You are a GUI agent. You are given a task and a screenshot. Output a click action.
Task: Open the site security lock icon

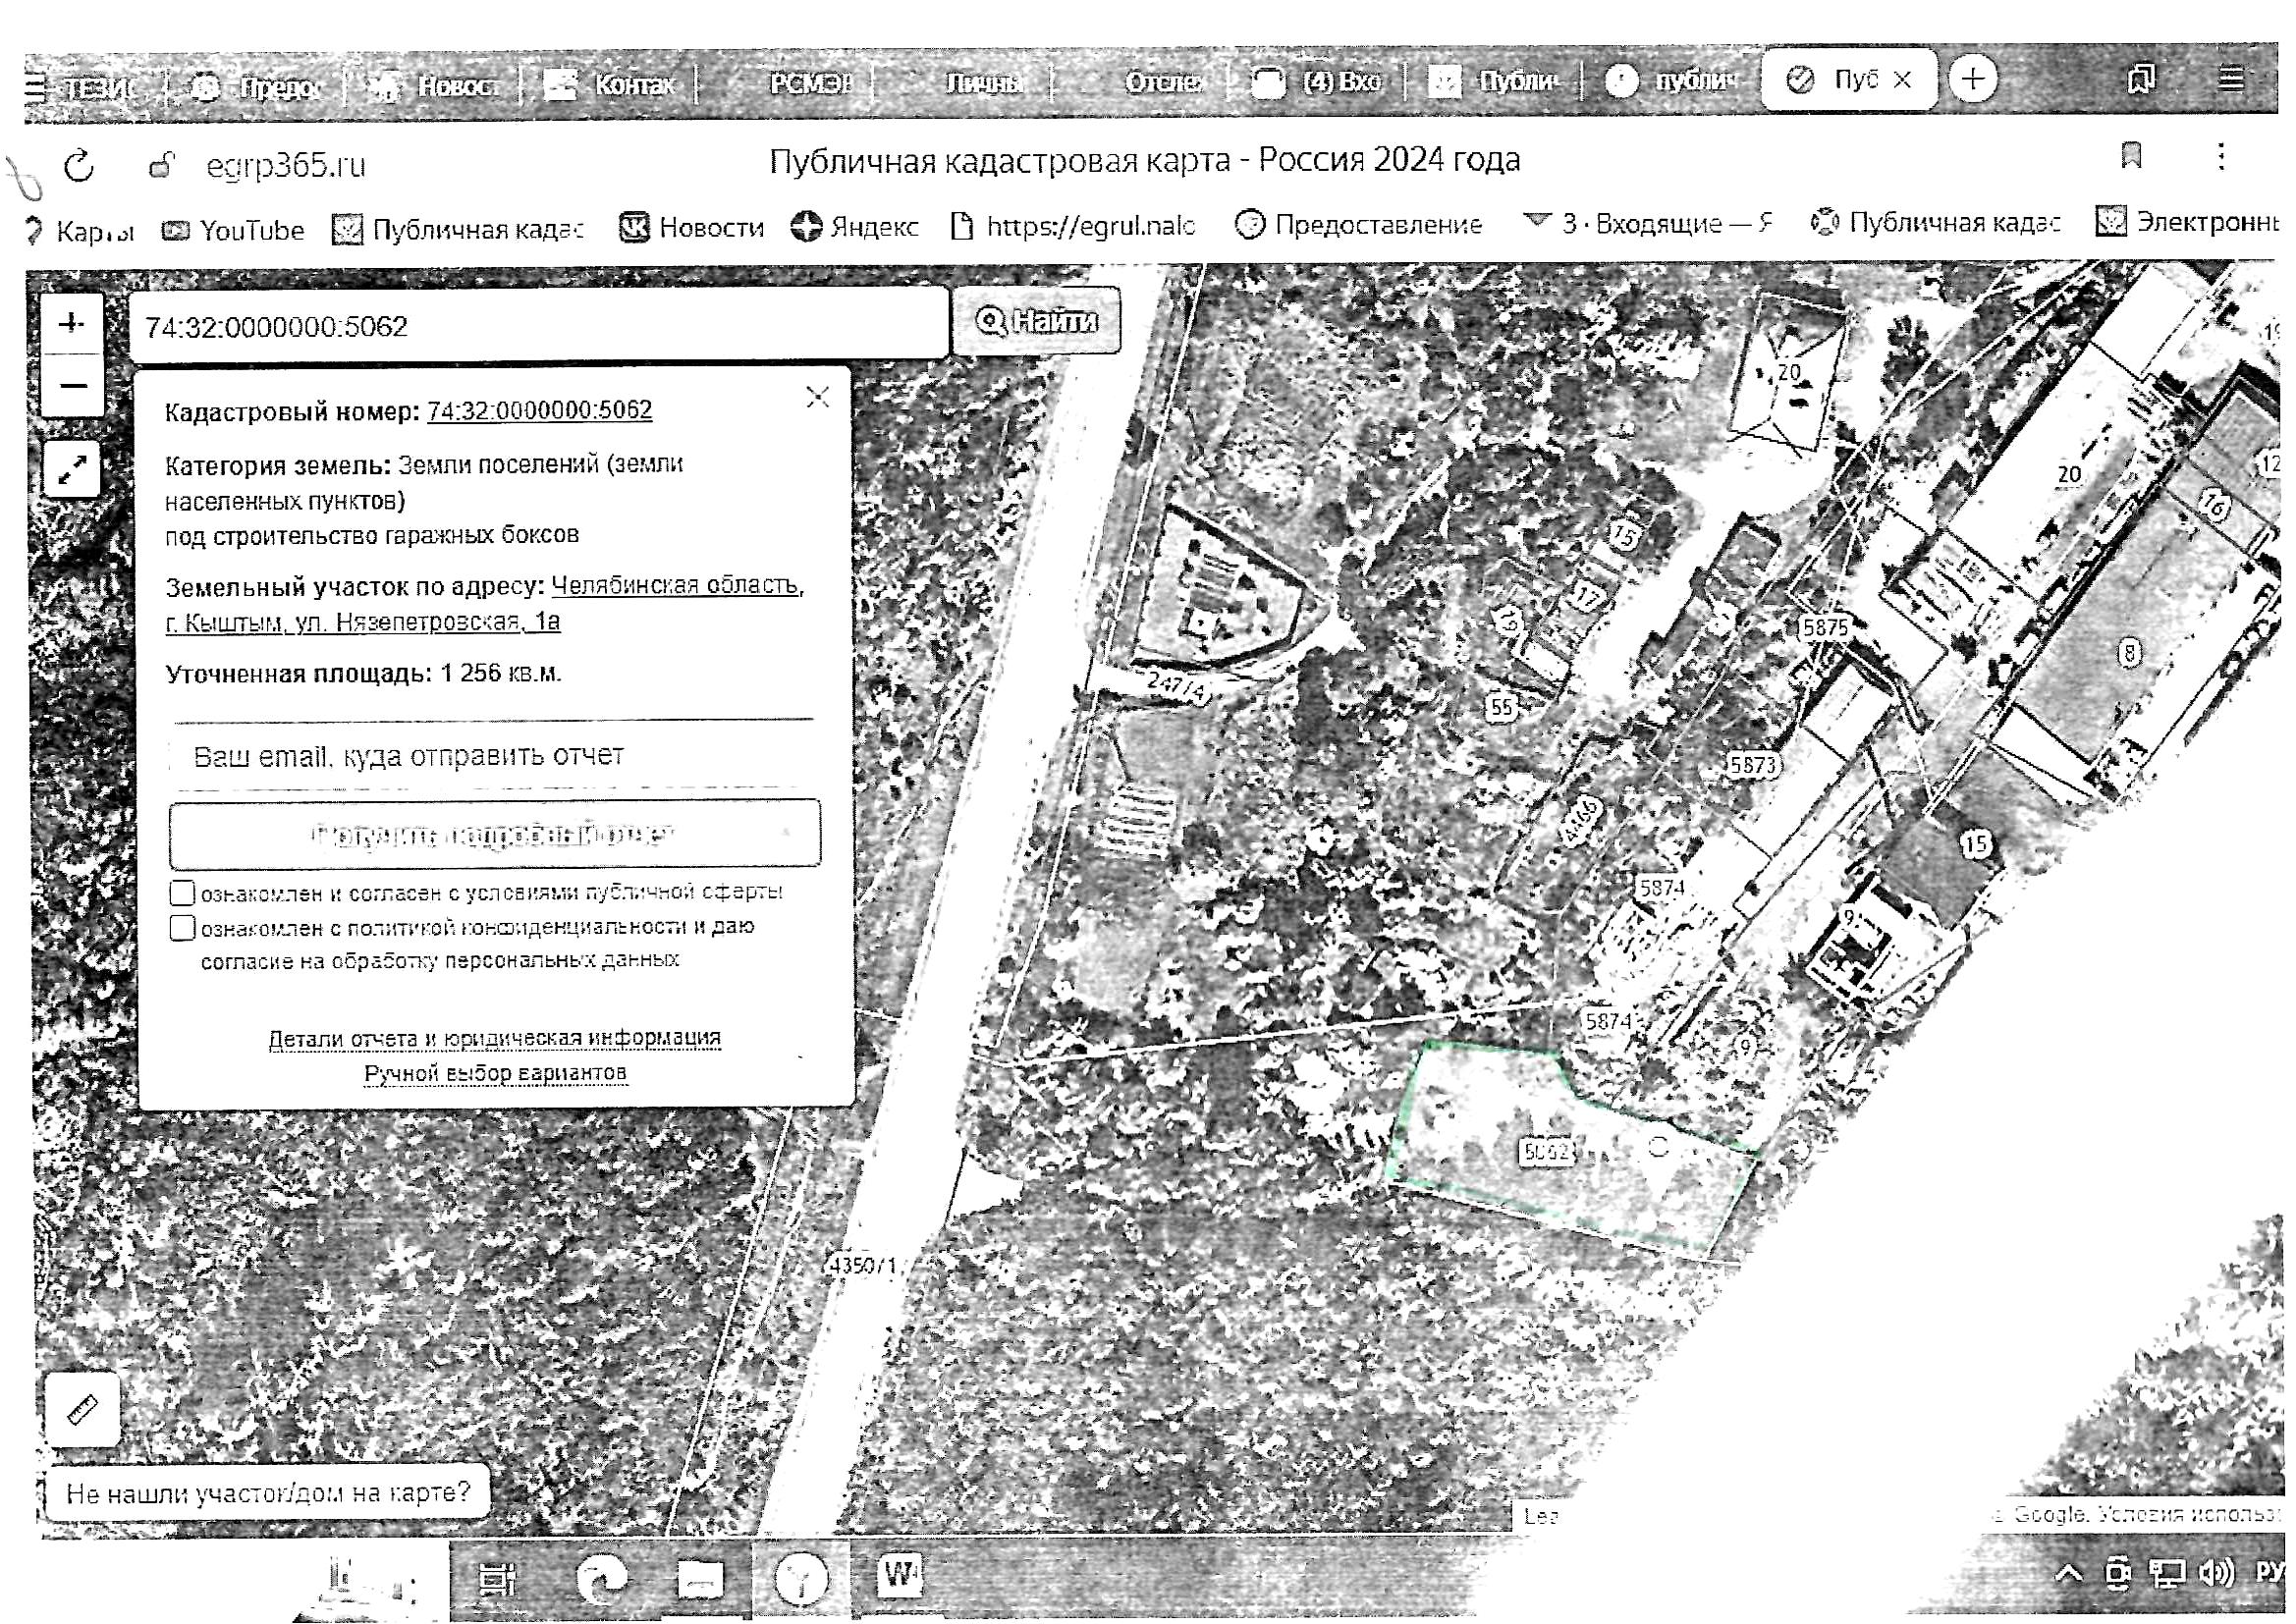click(161, 165)
